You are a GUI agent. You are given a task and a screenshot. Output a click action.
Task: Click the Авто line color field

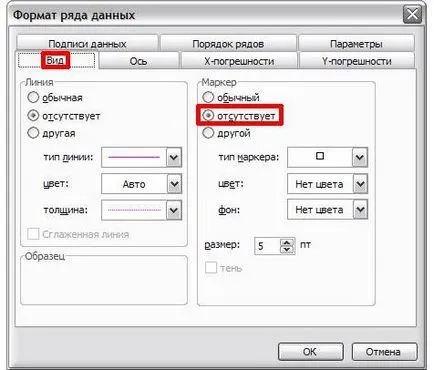click(x=134, y=184)
